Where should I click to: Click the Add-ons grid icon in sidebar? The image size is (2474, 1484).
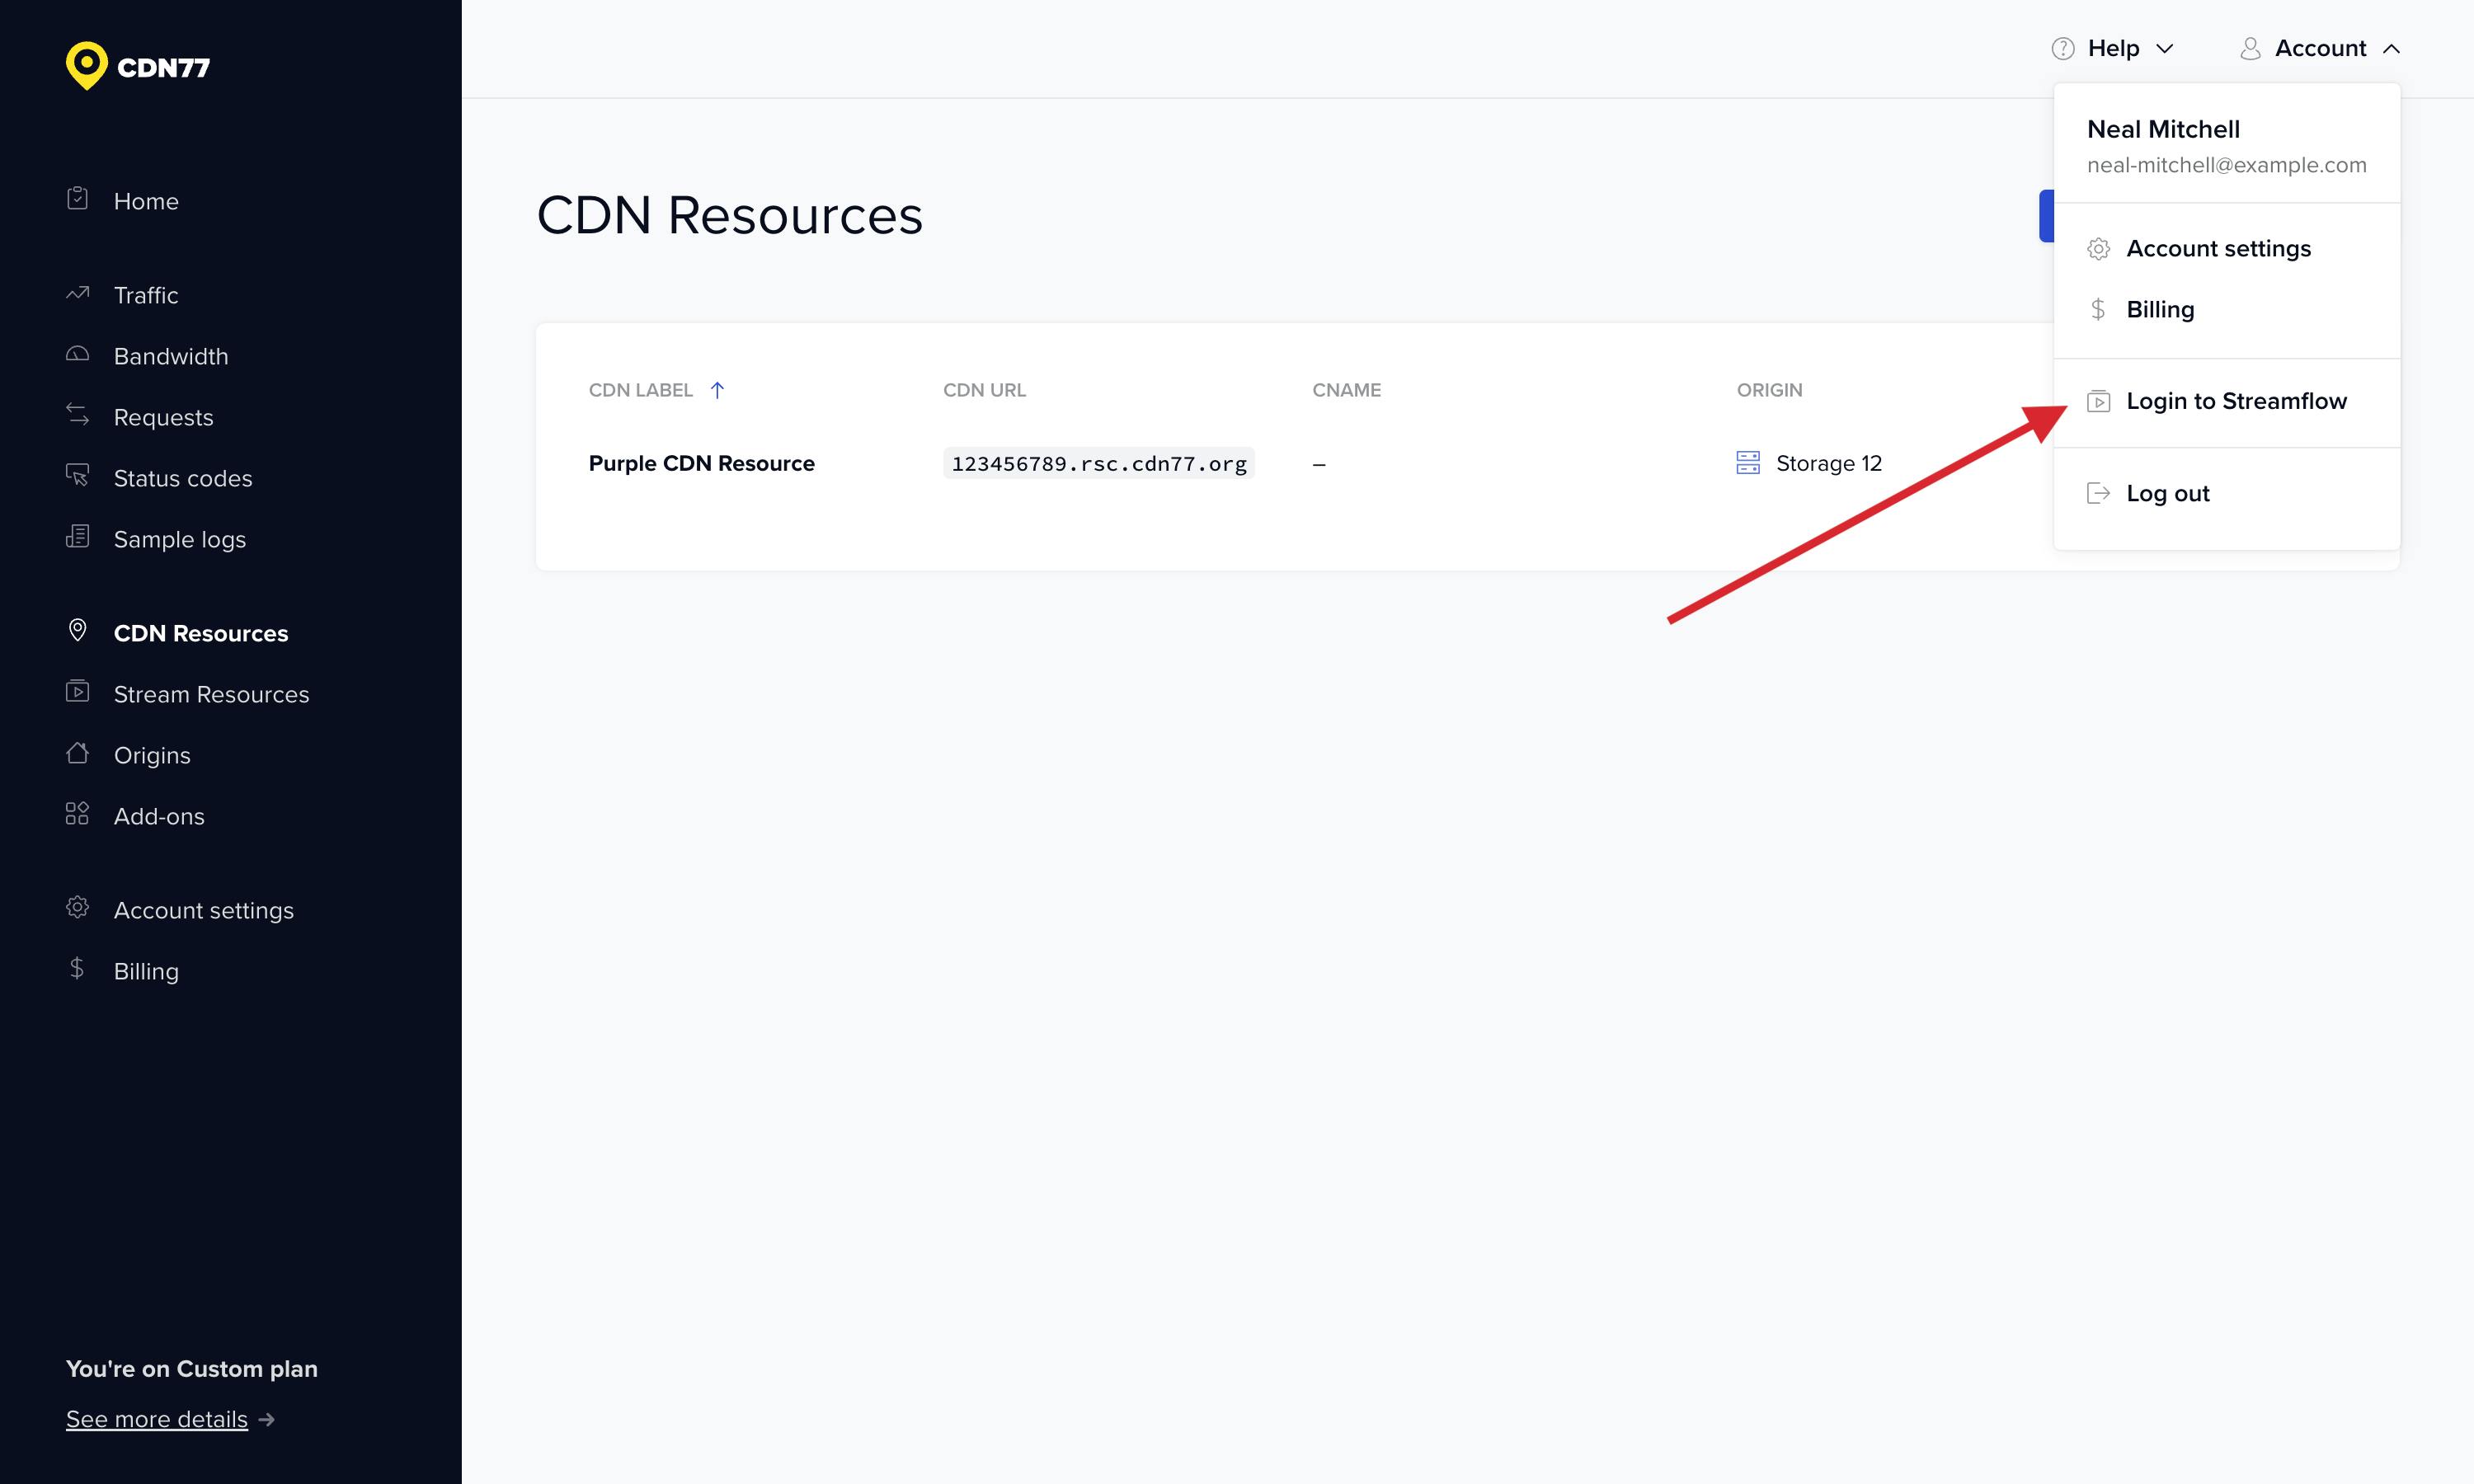(x=78, y=814)
